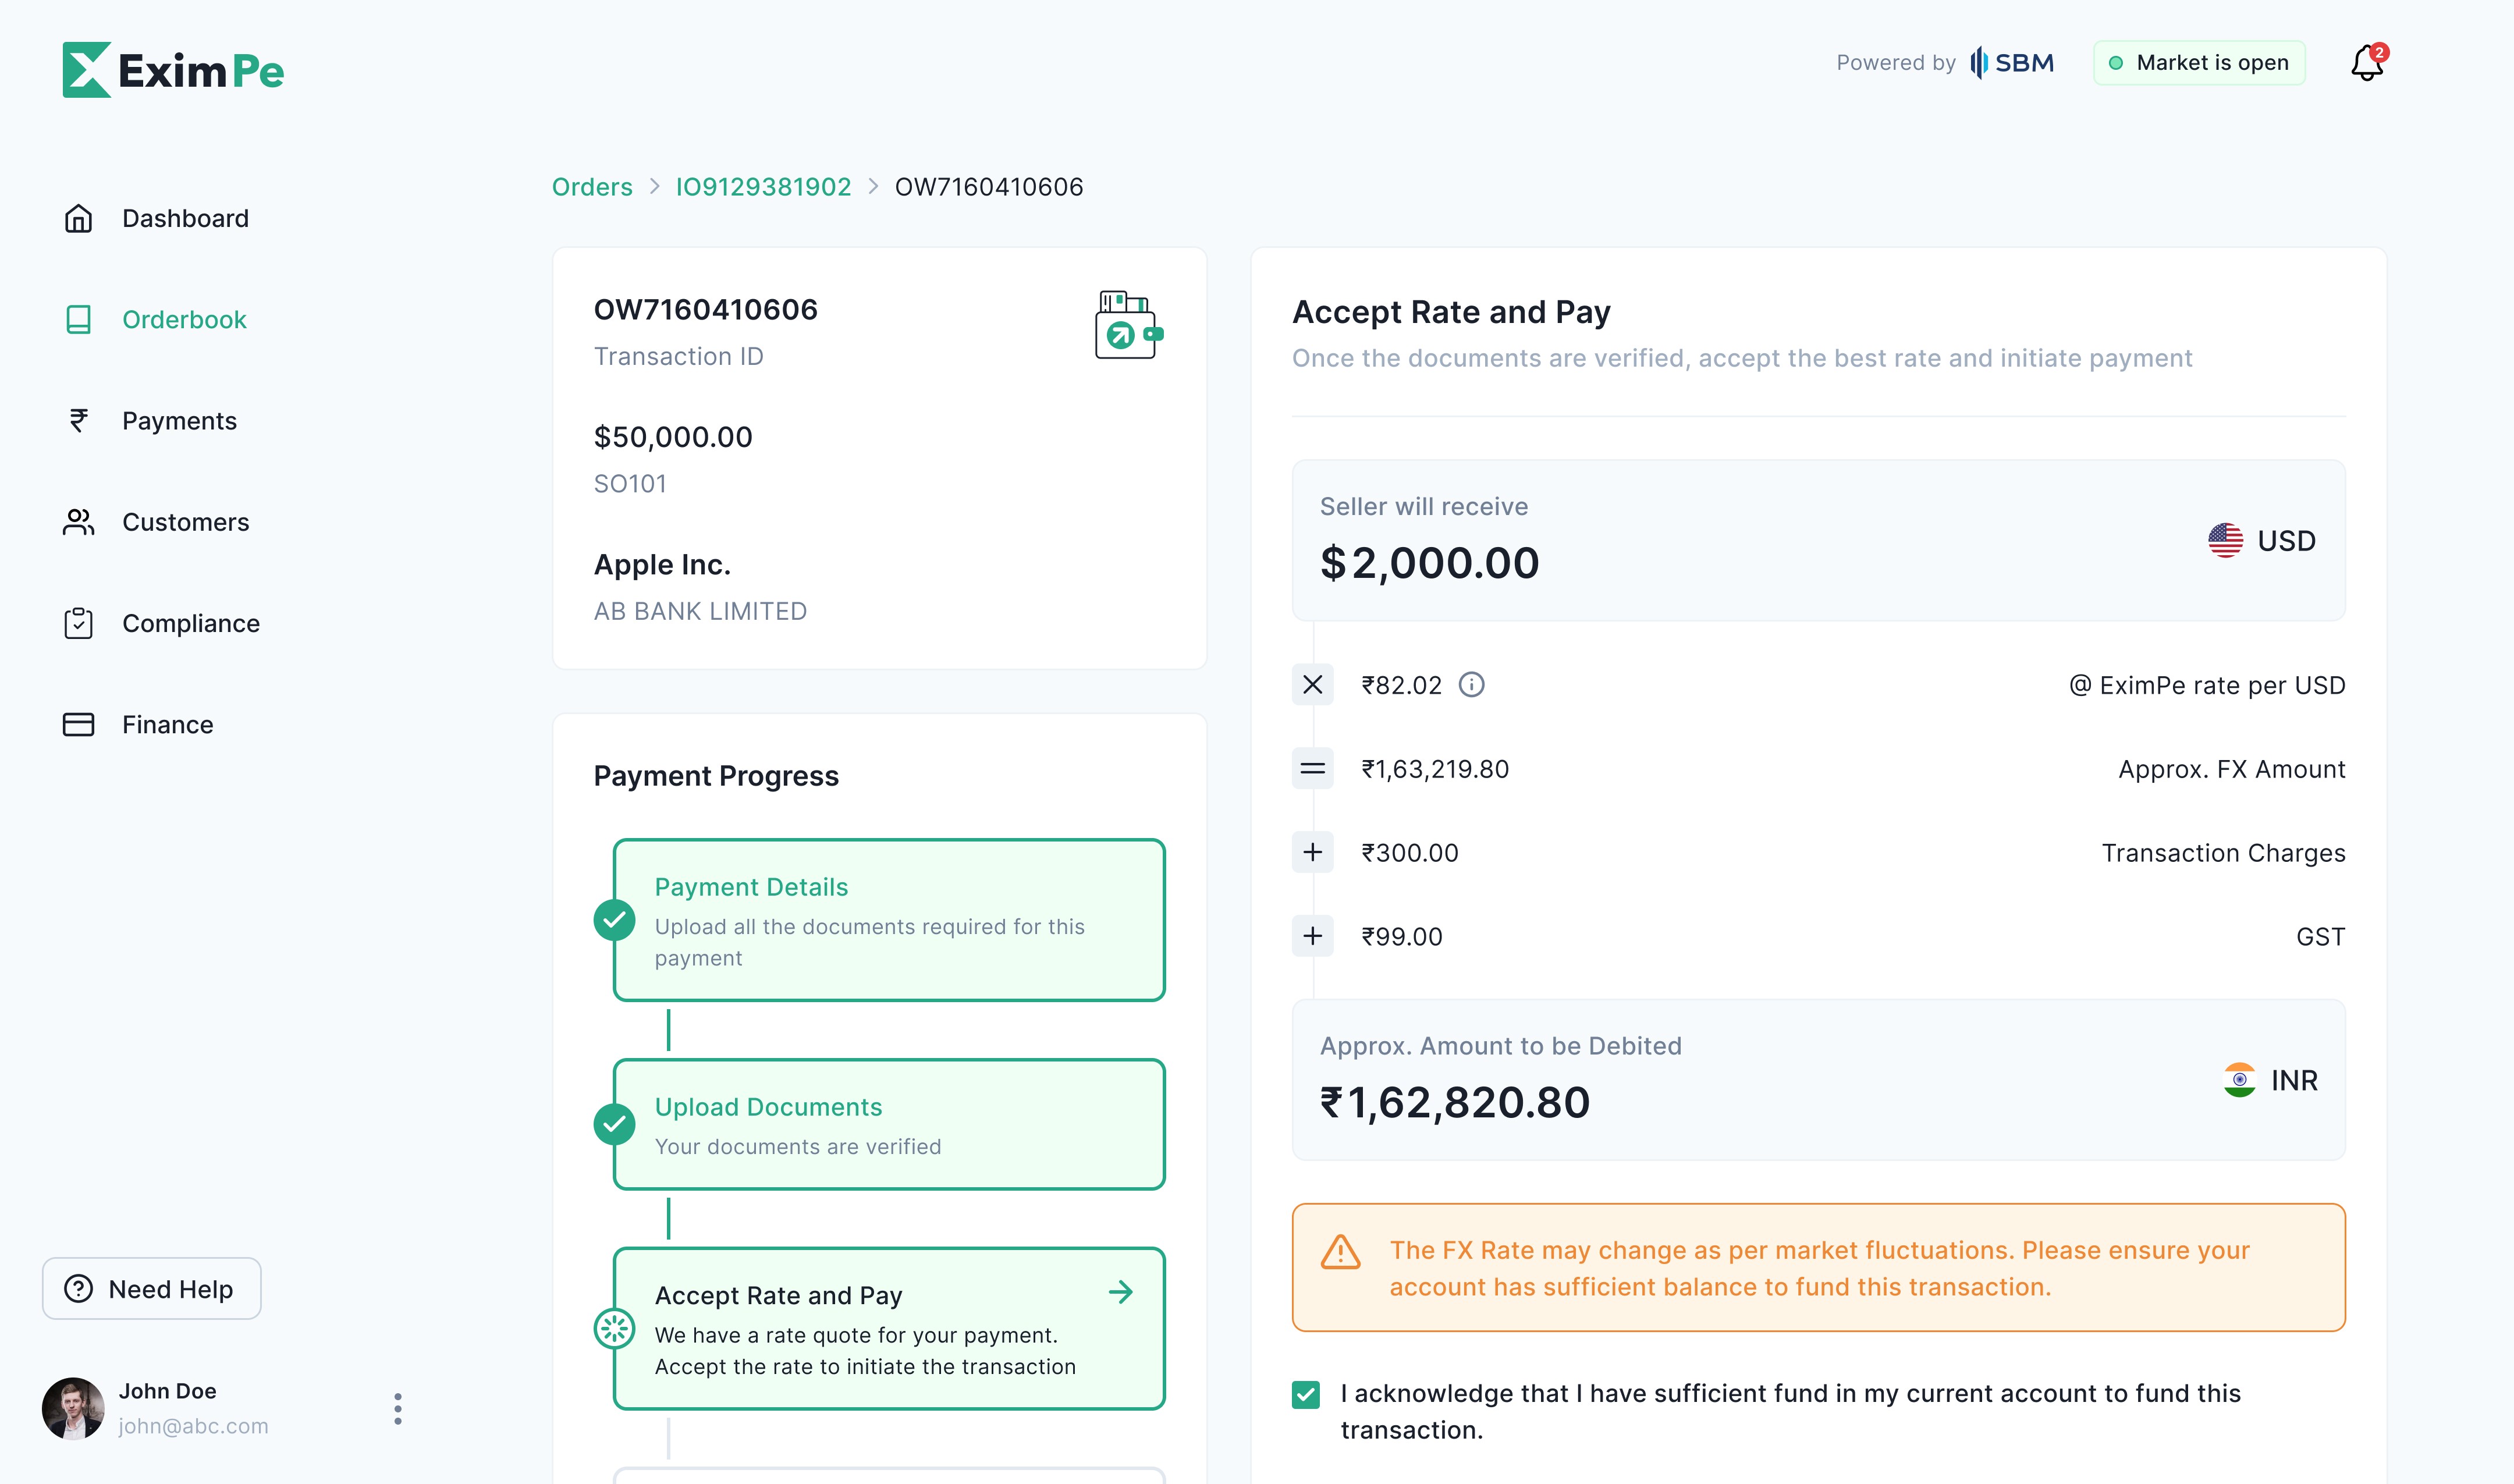Click the Customers people icon
The width and height of the screenshot is (2514, 1484).
point(78,522)
